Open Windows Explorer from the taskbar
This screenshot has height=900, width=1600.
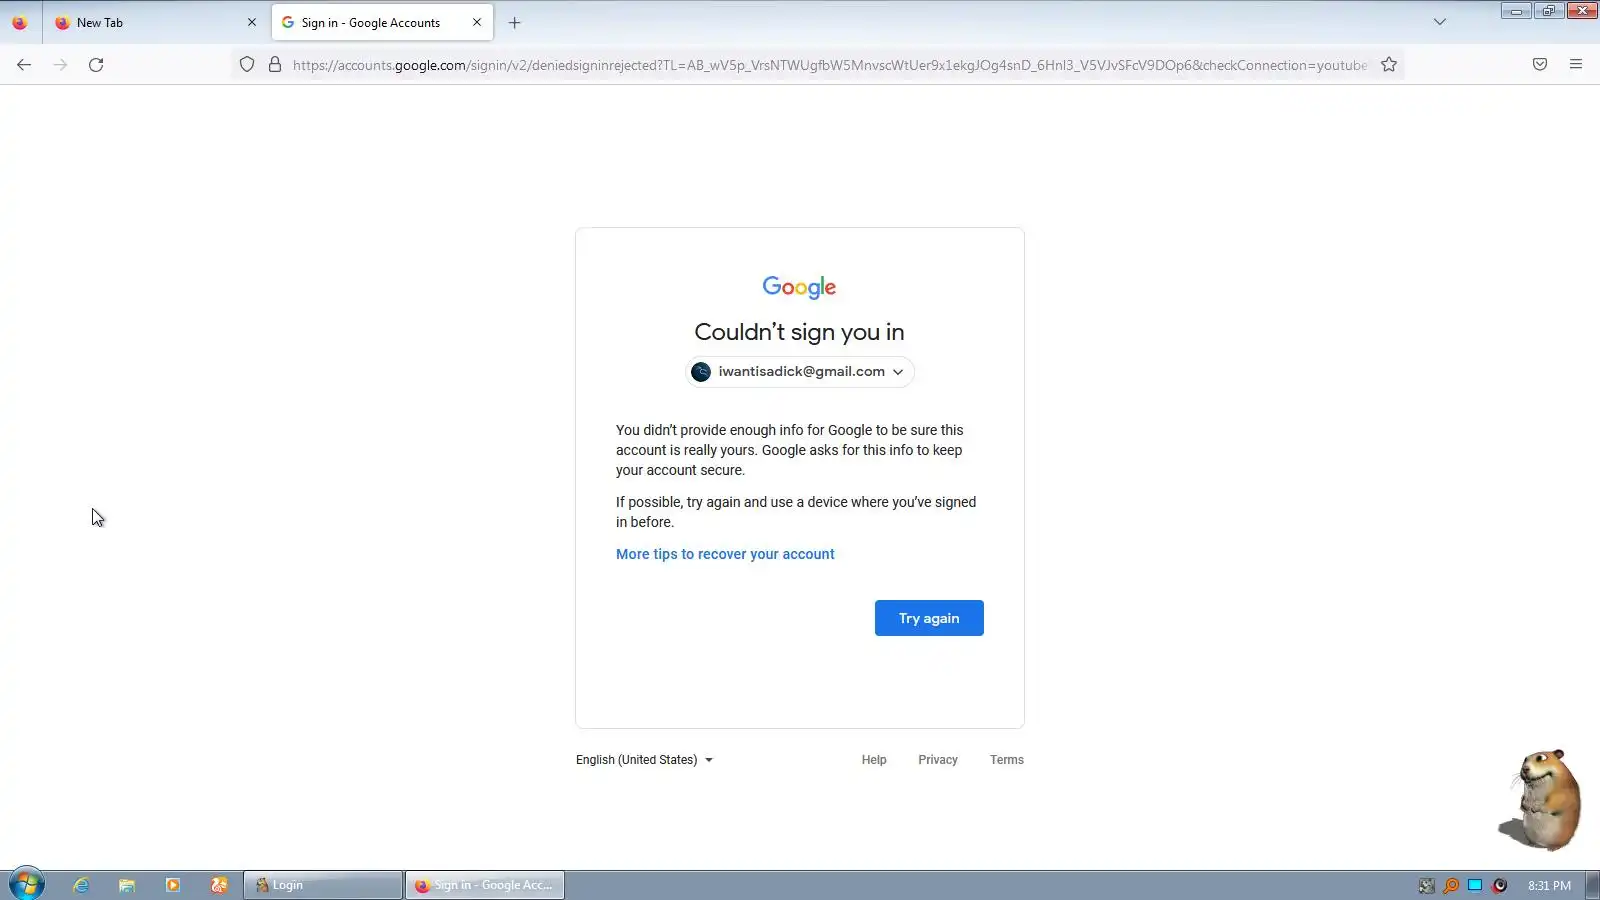point(127,885)
